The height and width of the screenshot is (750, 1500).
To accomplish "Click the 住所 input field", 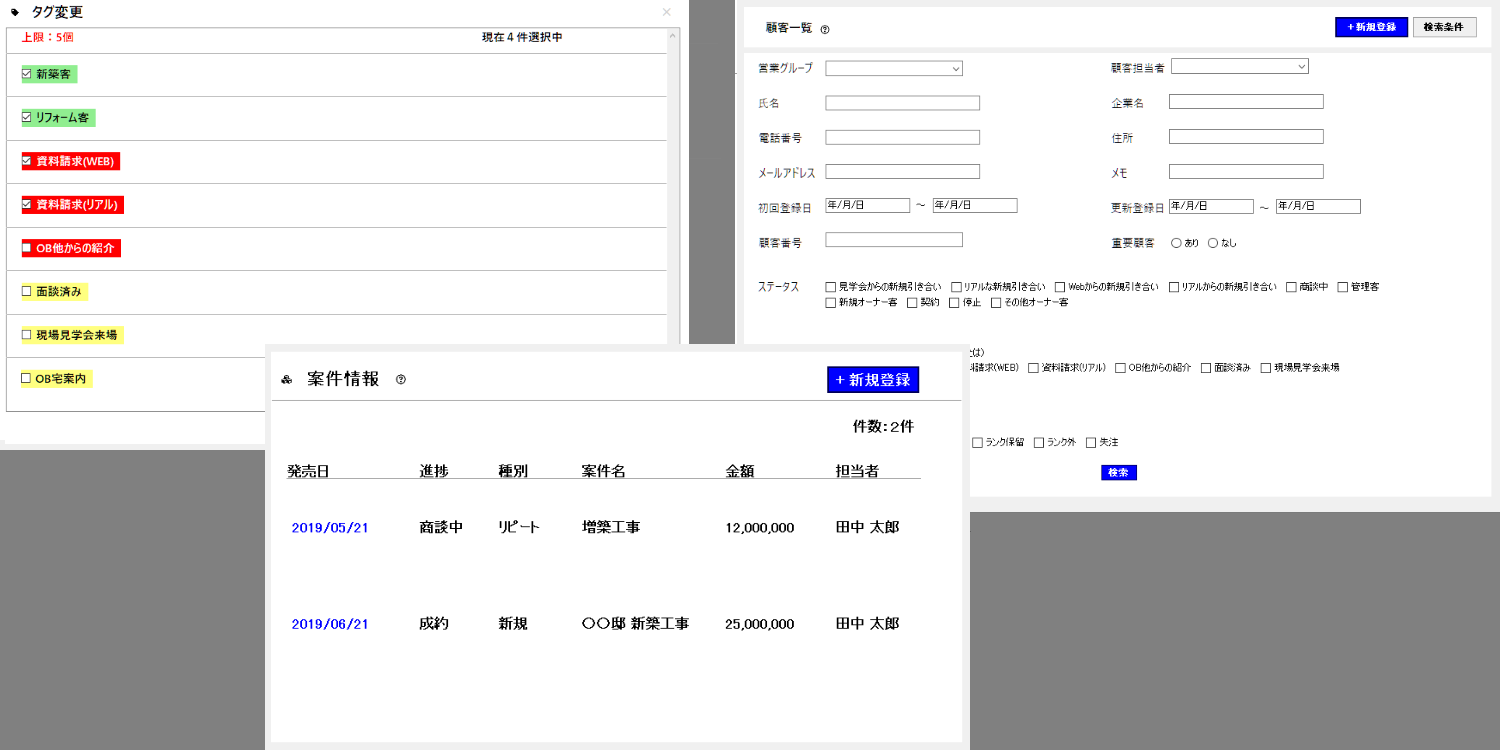I will [1246, 136].
